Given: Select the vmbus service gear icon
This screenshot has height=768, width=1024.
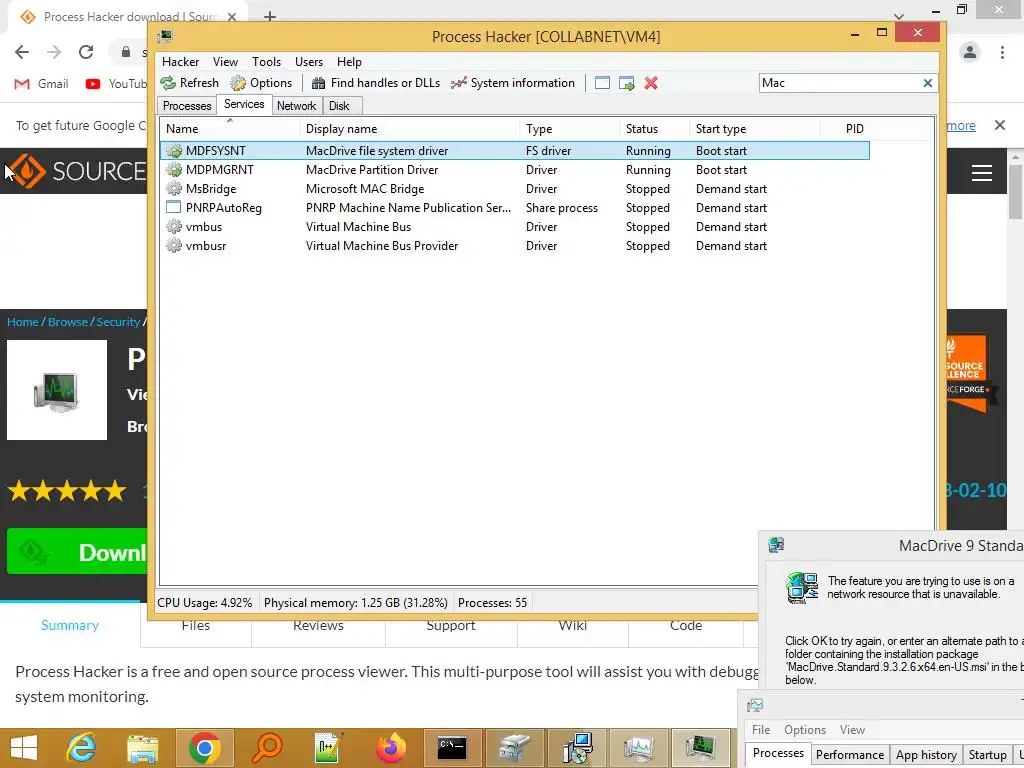Looking at the screenshot, I should click(174, 227).
